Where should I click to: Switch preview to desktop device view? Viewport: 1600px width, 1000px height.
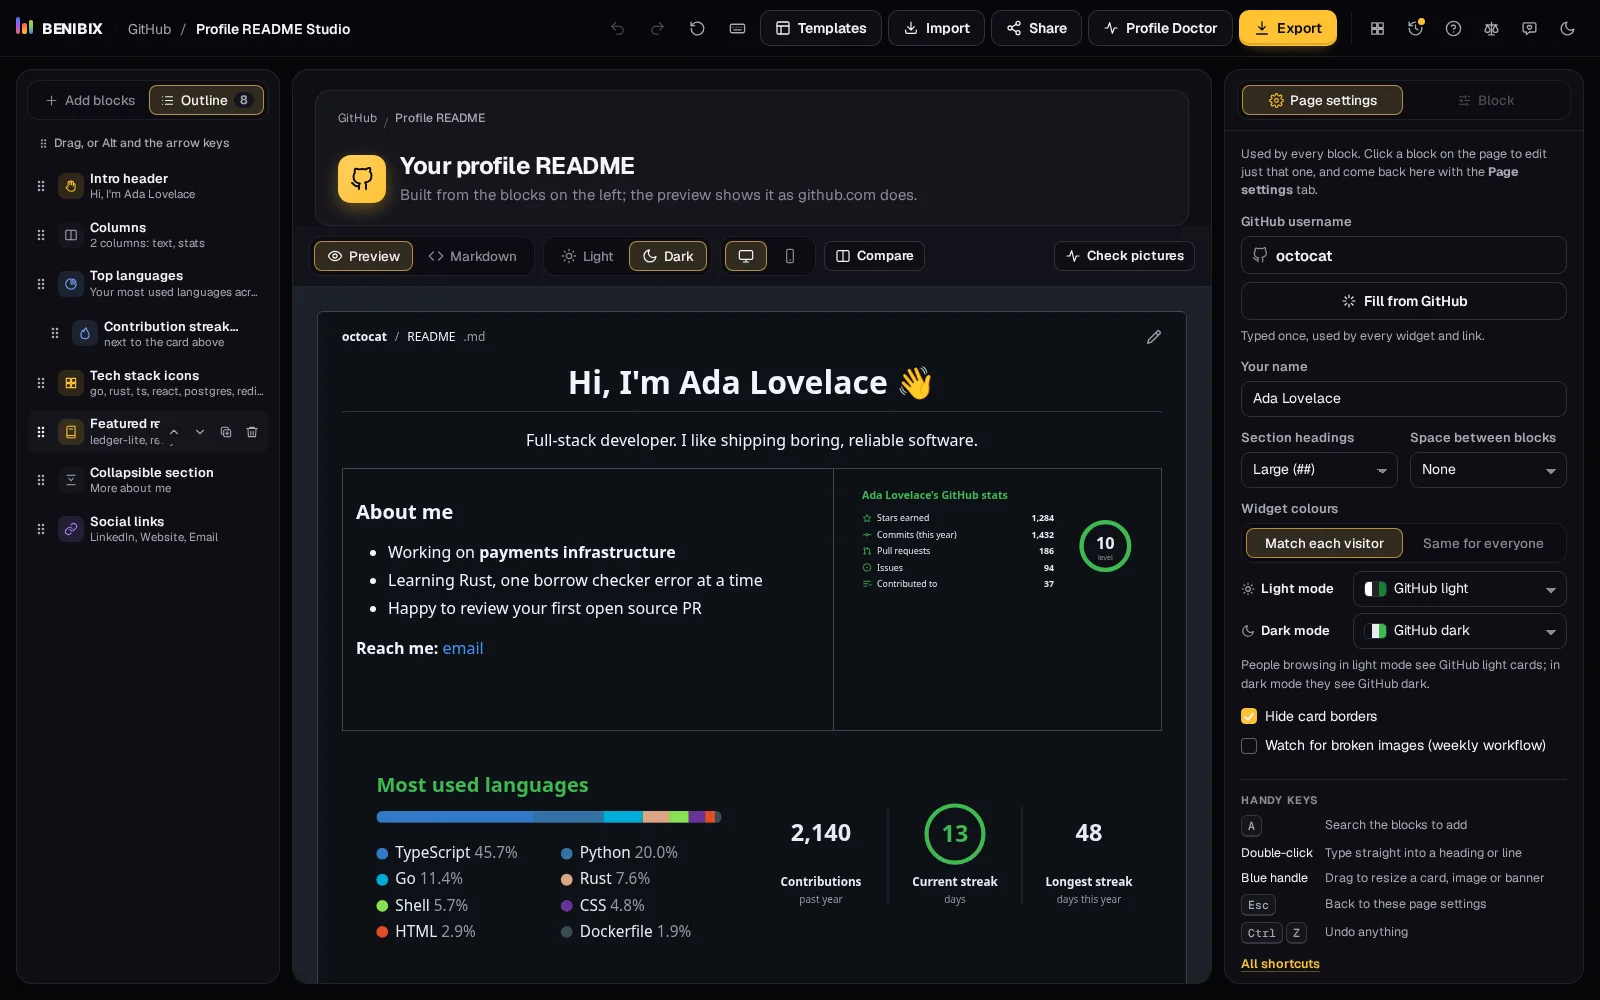pyautogui.click(x=746, y=256)
